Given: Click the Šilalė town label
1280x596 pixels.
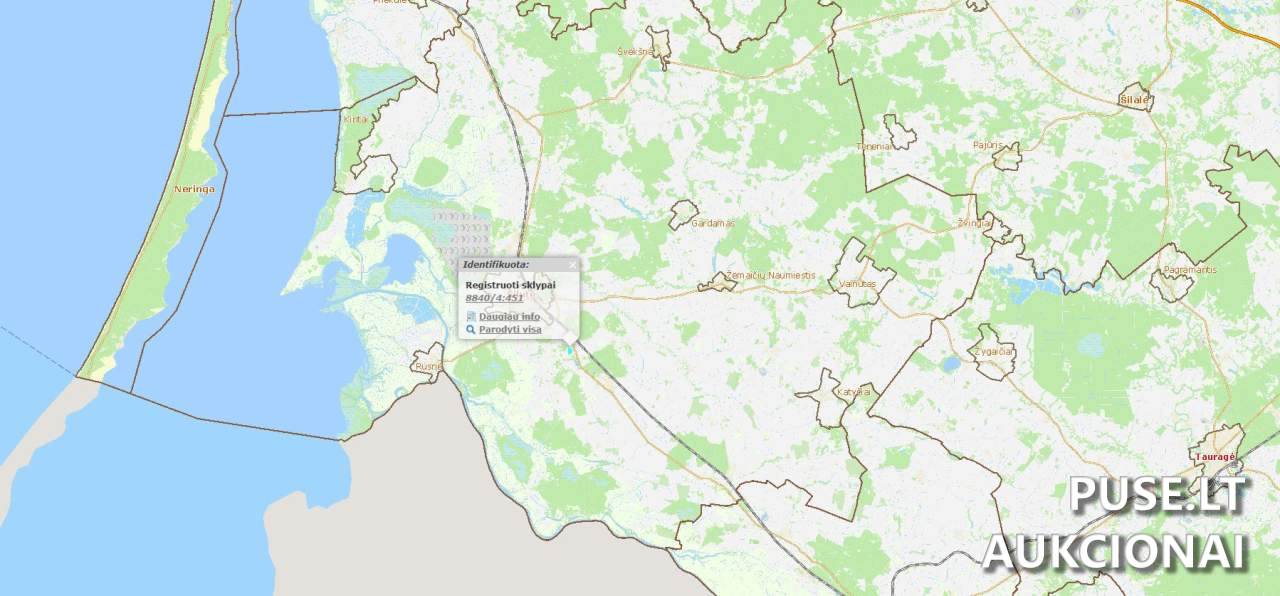Looking at the screenshot, I should tap(1135, 101).
